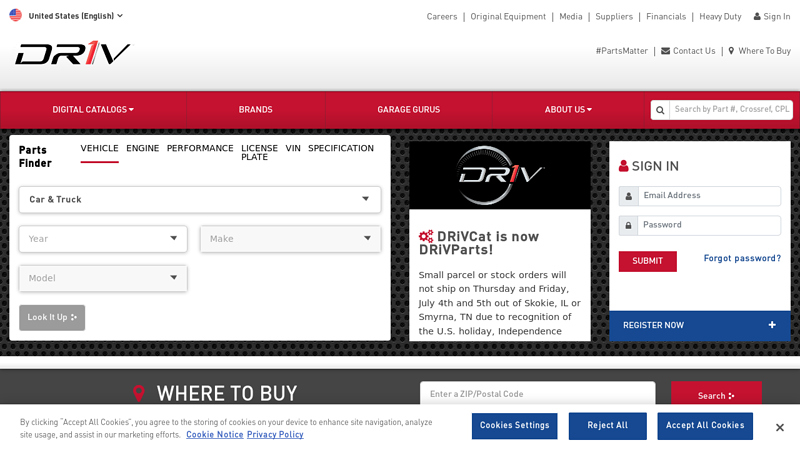The height and width of the screenshot is (450, 800).
Task: Switch to the Performance tab
Action: coord(200,148)
